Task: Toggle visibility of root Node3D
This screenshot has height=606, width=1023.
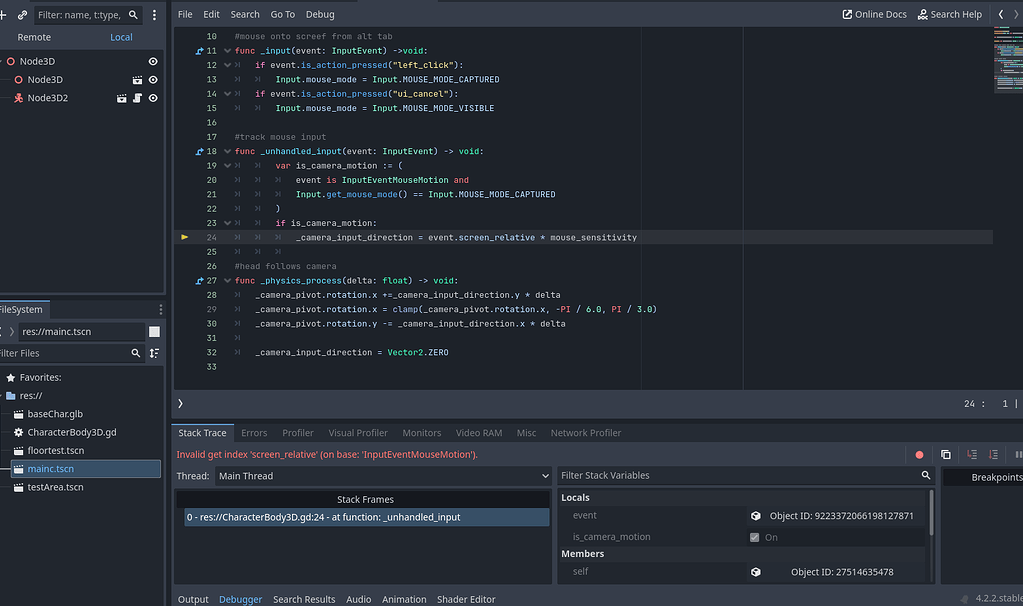Action: [153, 61]
